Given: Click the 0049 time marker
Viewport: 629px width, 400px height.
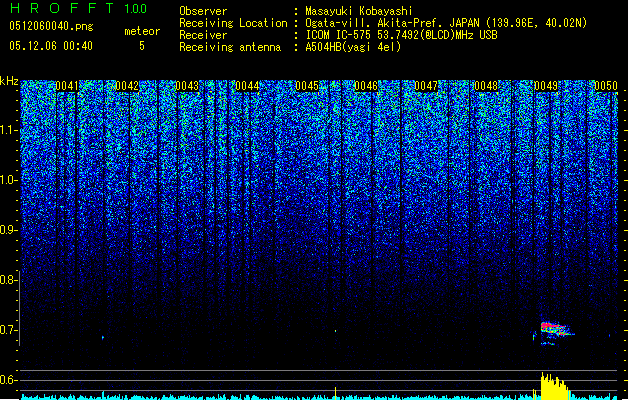Looking at the screenshot, I should [x=546, y=86].
